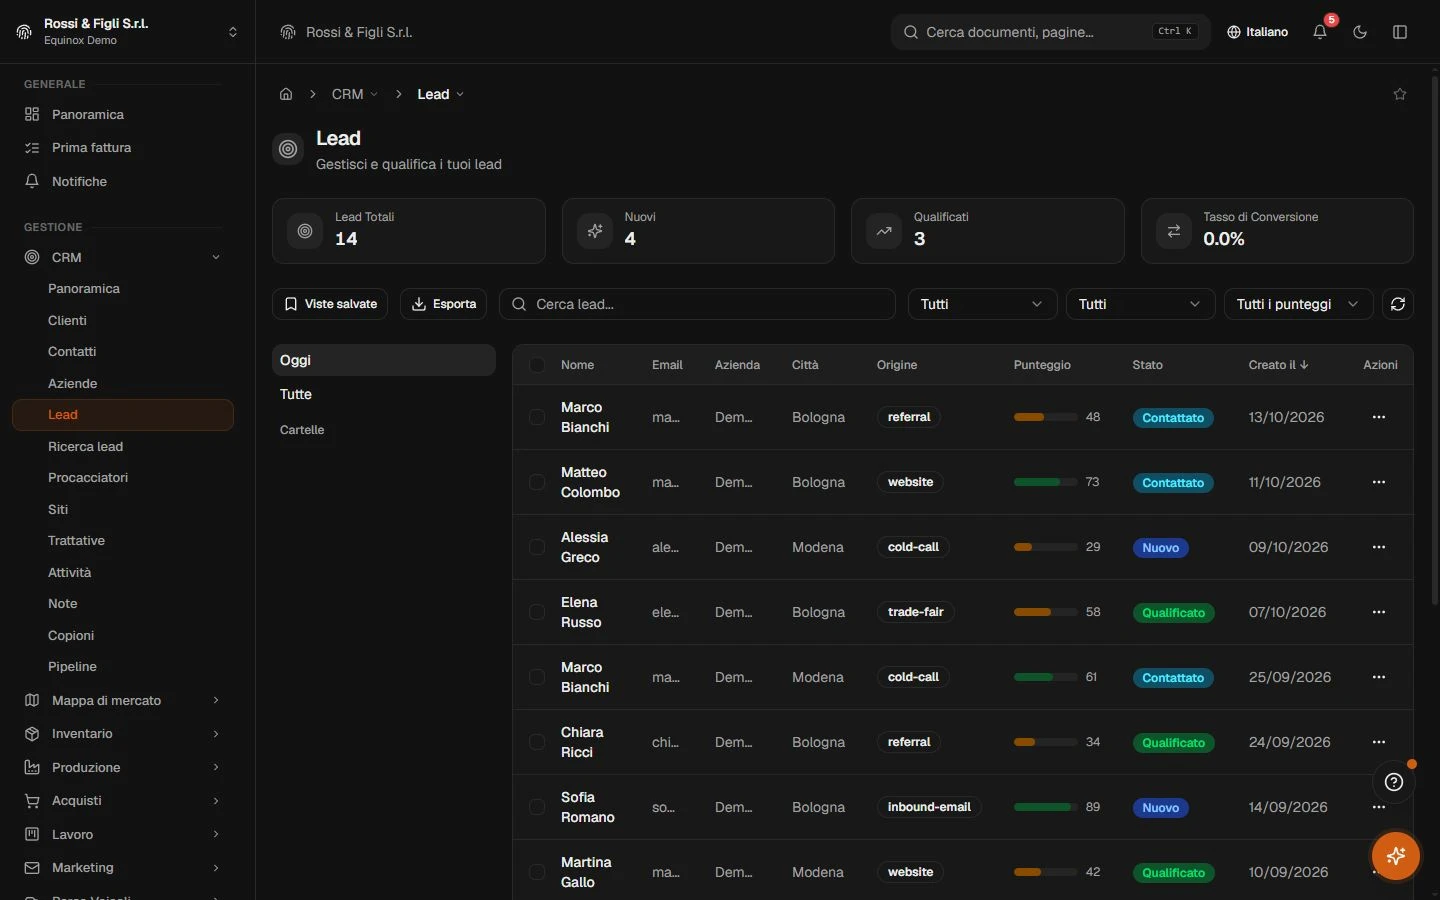Launch the orange AI assistant button

pyautogui.click(x=1396, y=856)
